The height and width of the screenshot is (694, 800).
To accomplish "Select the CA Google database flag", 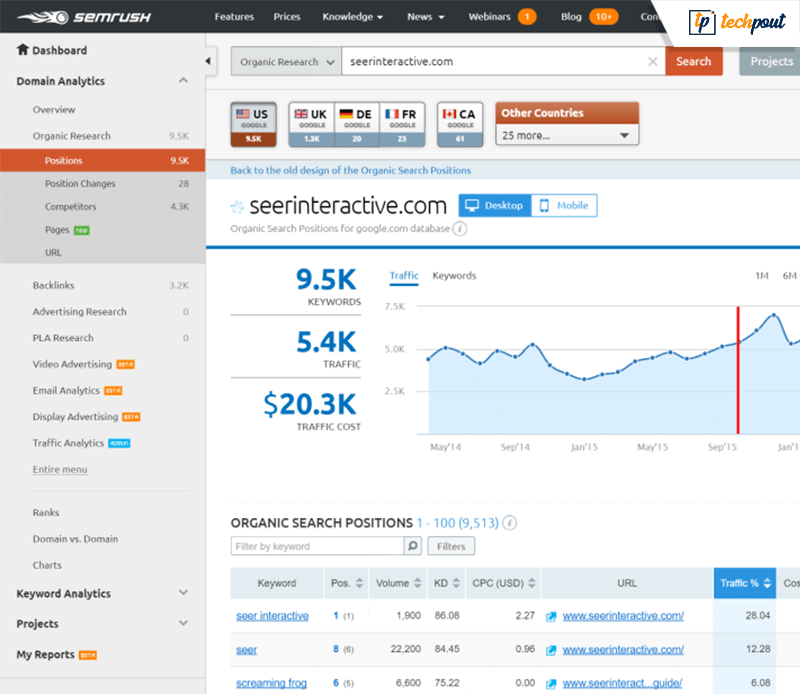I will coord(460,125).
